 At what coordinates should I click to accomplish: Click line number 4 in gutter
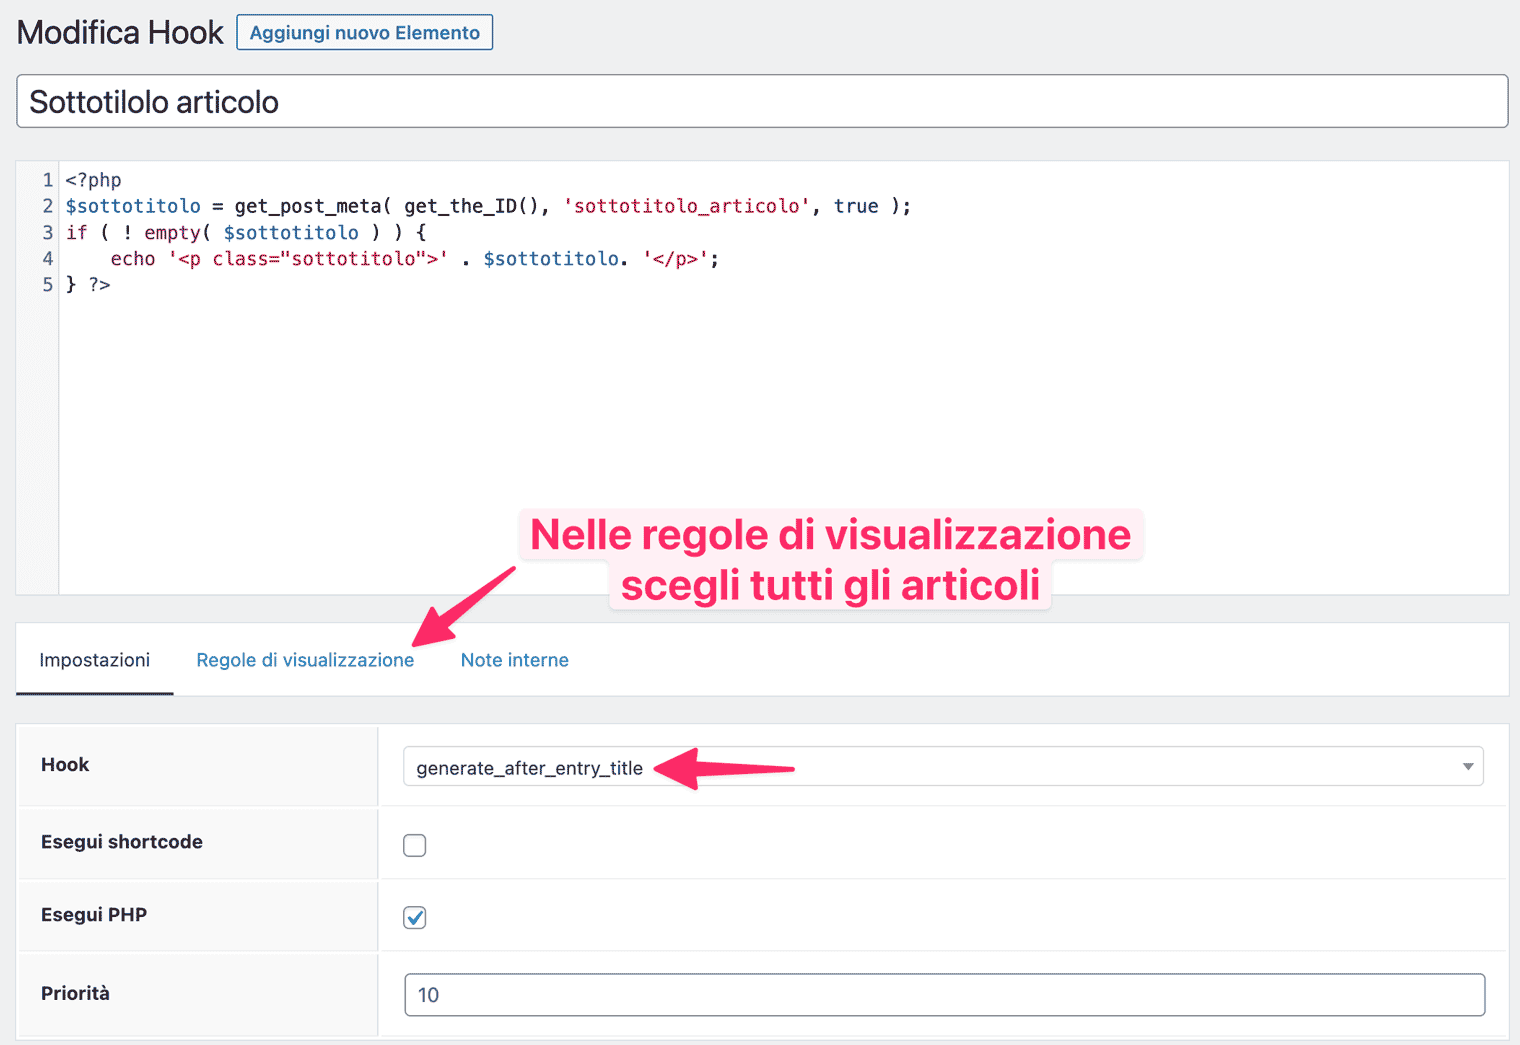point(47,258)
